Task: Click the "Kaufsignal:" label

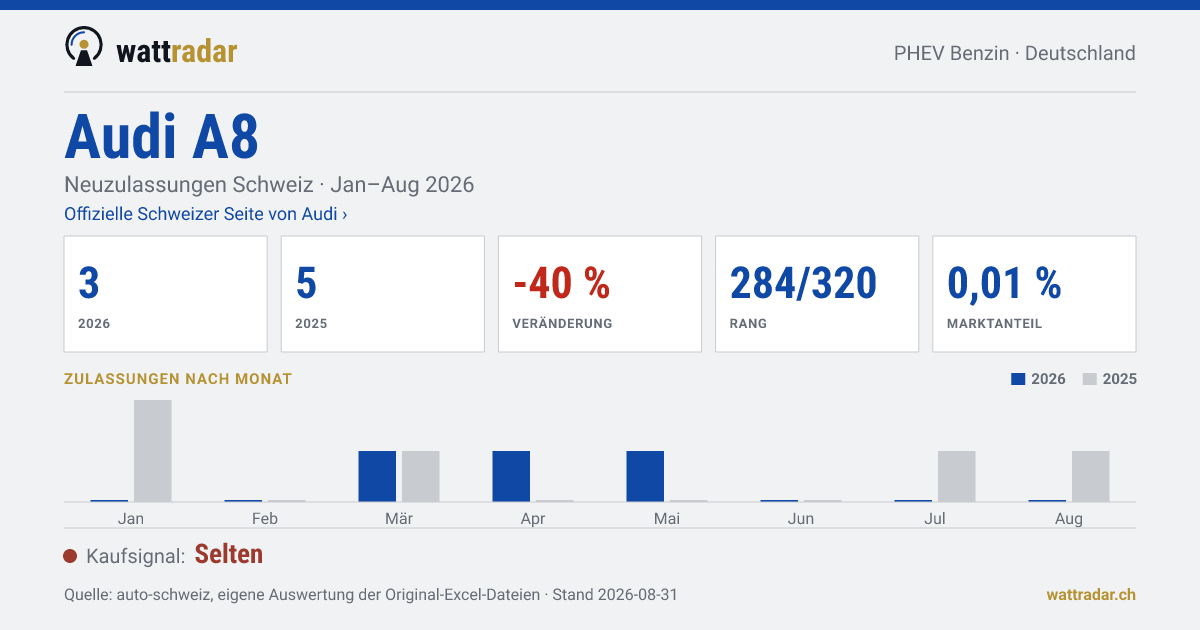Action: click(x=136, y=556)
